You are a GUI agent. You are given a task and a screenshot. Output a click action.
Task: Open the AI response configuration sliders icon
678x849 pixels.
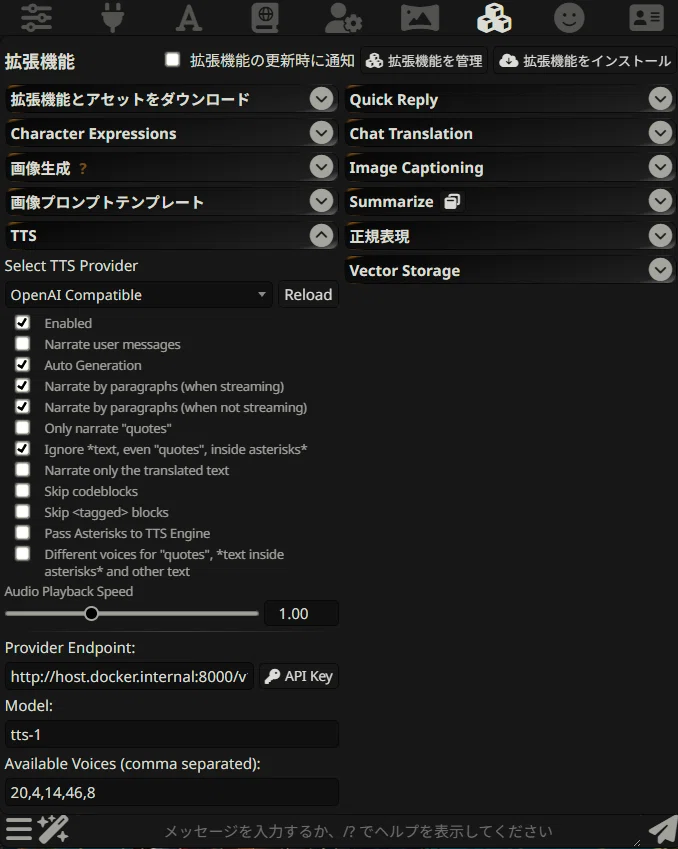click(x=36, y=17)
